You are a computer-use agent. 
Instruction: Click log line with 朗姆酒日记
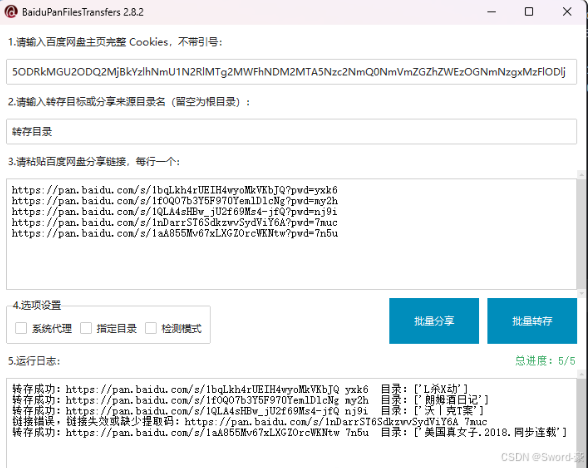click(250, 400)
